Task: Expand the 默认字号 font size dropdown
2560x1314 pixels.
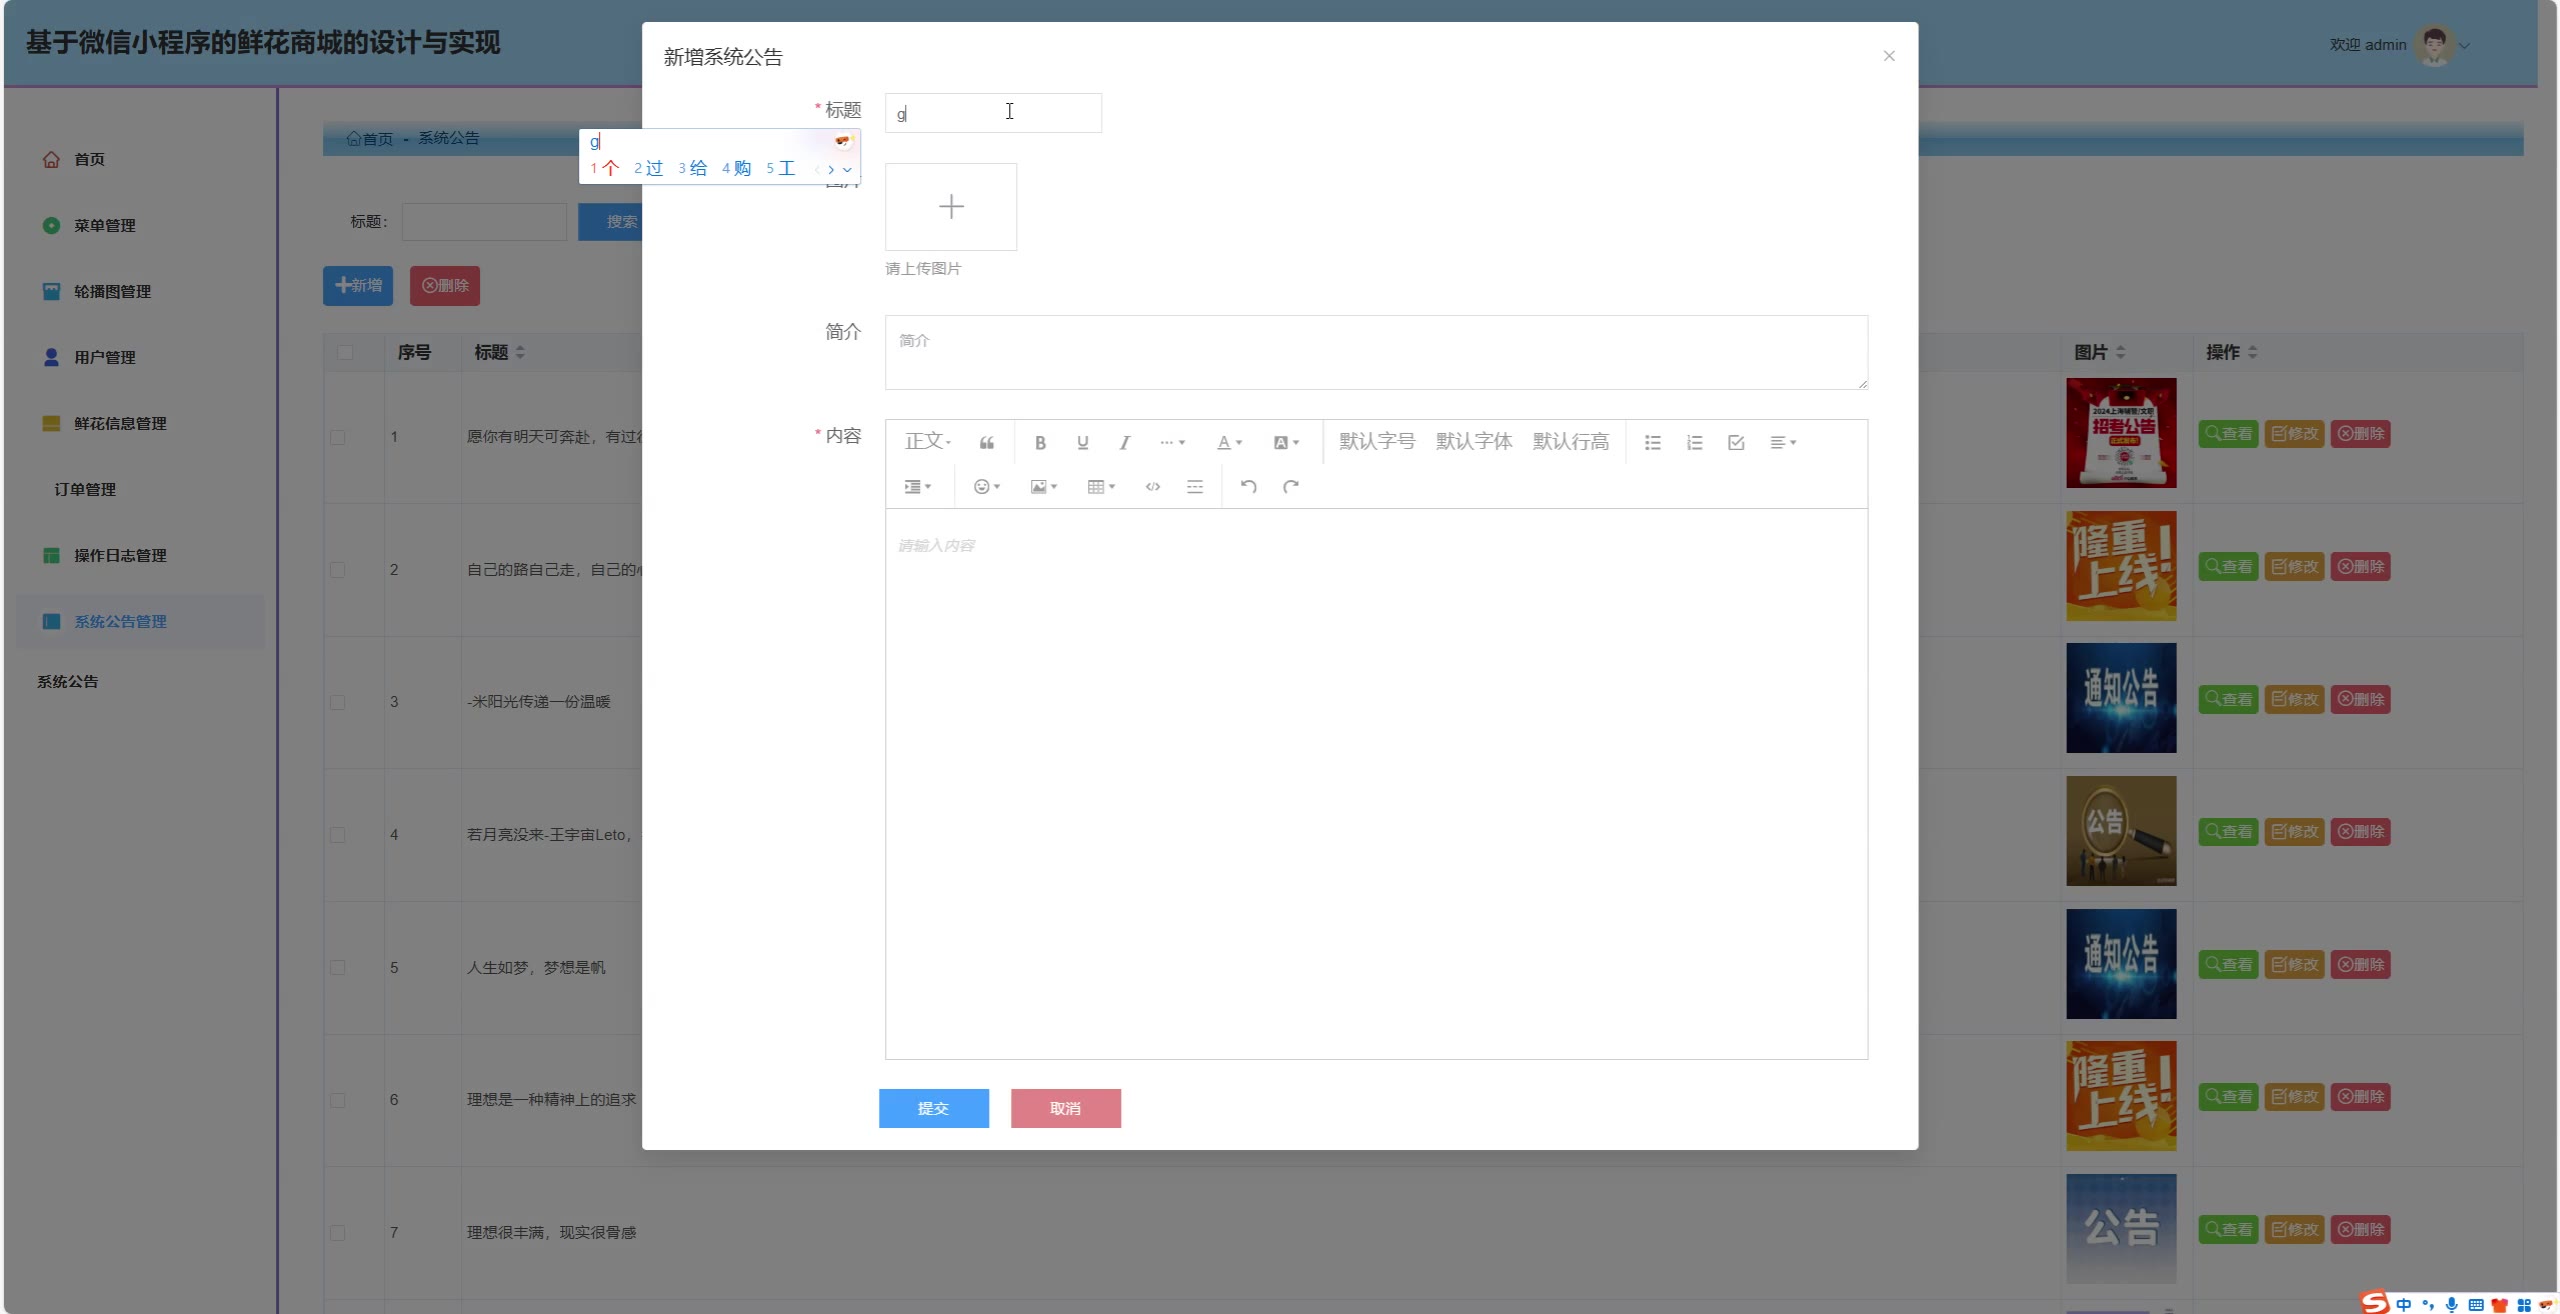Action: (1376, 442)
